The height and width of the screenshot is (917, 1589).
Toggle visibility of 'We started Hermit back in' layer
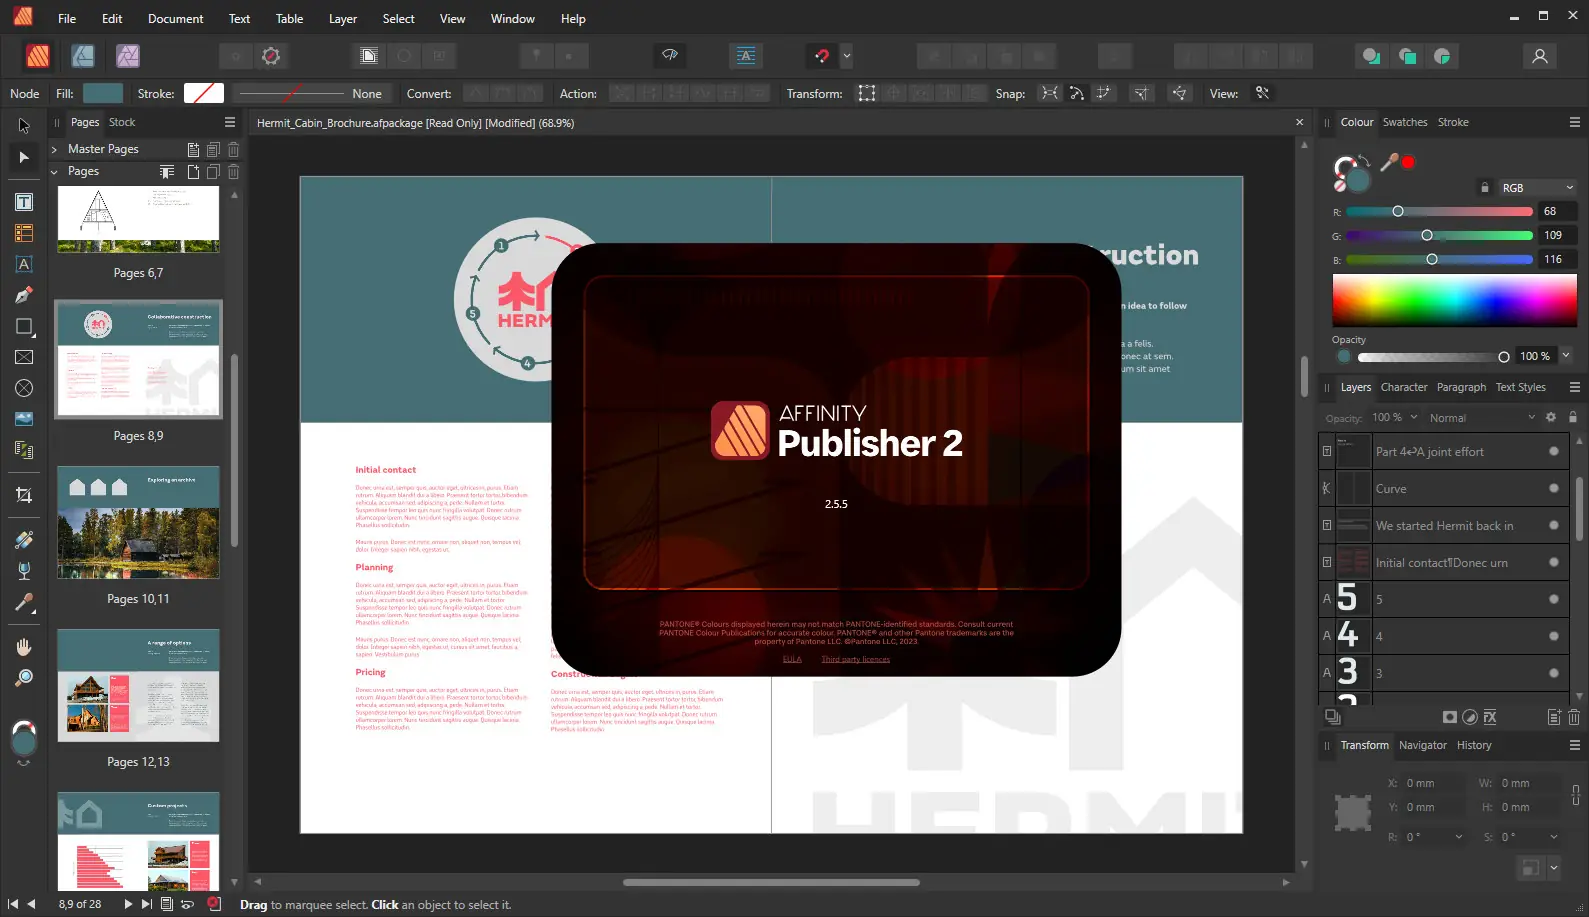pyautogui.click(x=1553, y=525)
